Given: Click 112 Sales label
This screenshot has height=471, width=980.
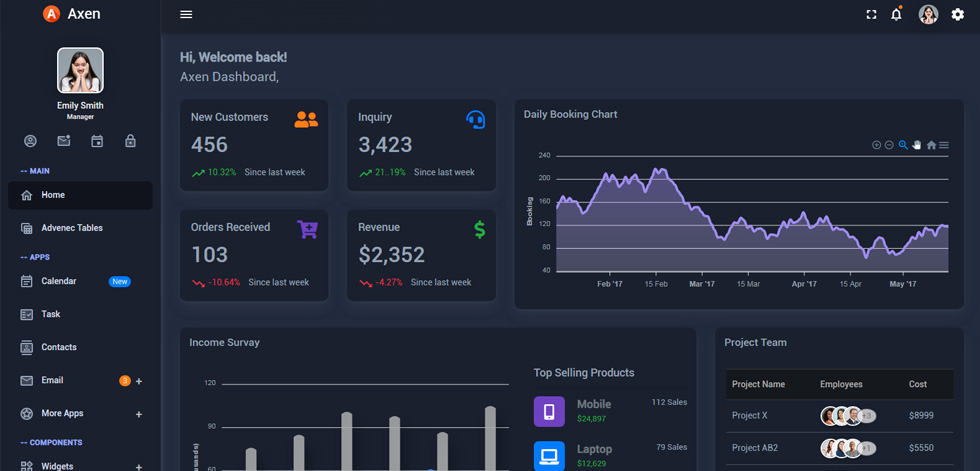Looking at the screenshot, I should (x=669, y=402).
